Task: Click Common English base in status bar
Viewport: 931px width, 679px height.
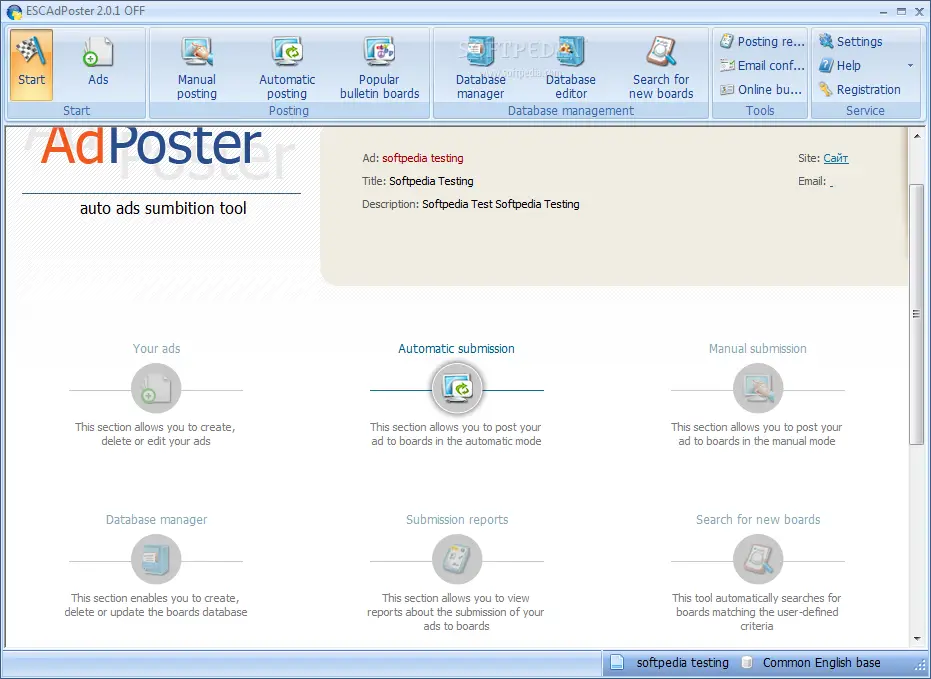Action: click(822, 662)
